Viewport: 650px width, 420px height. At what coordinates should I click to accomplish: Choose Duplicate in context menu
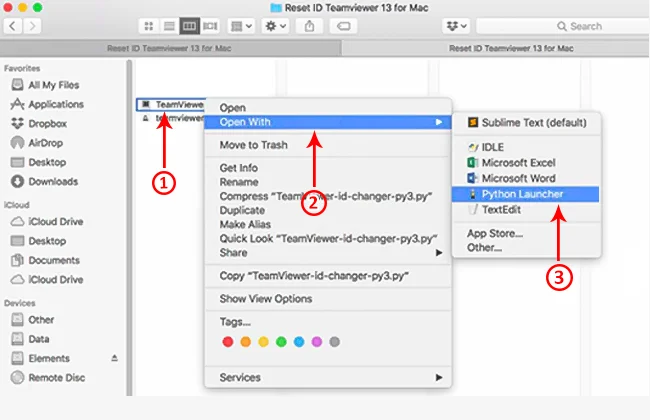(x=327, y=210)
